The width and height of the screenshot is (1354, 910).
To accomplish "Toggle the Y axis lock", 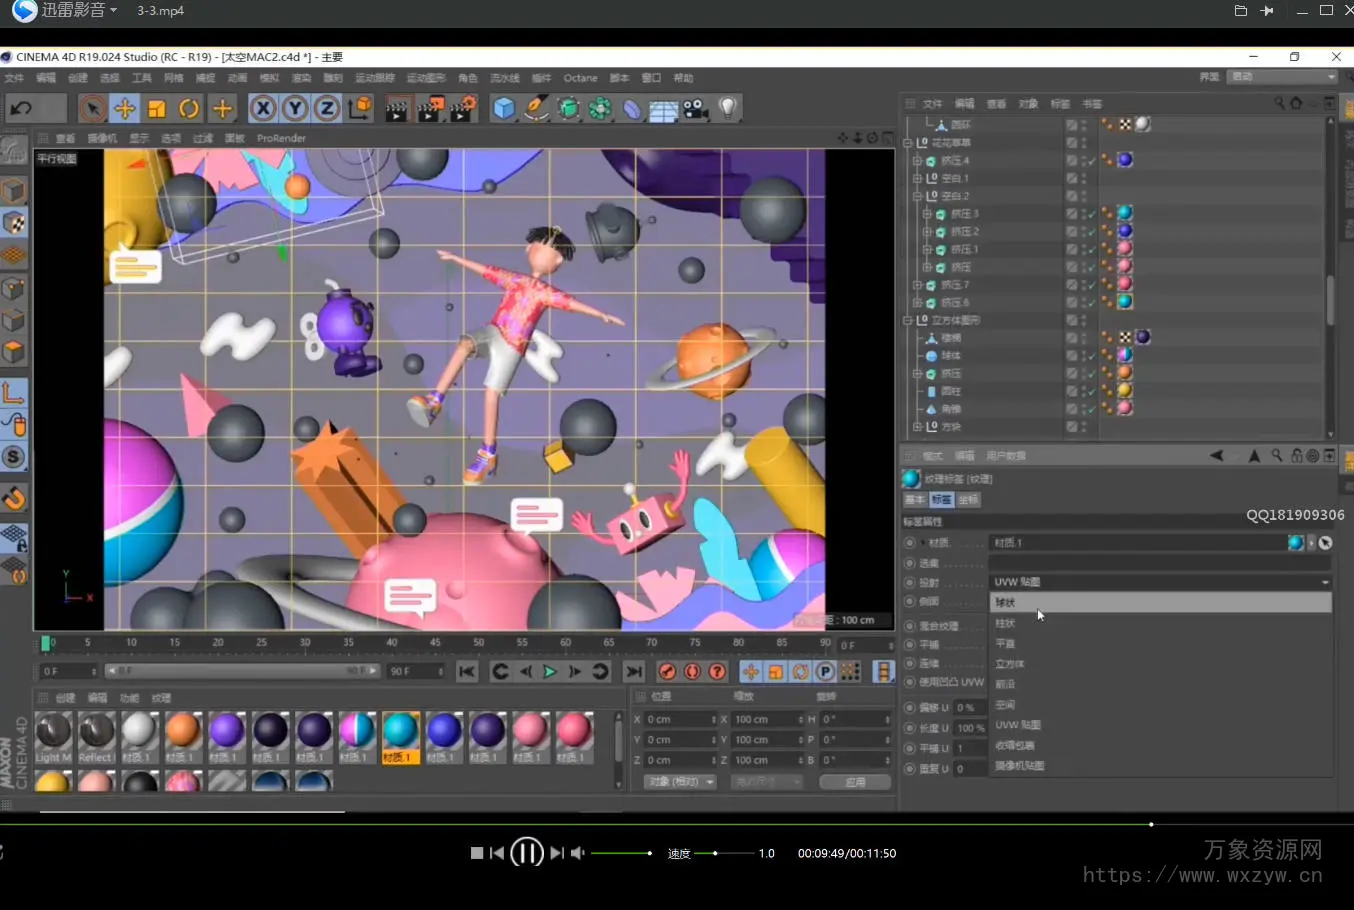I will click(x=295, y=108).
